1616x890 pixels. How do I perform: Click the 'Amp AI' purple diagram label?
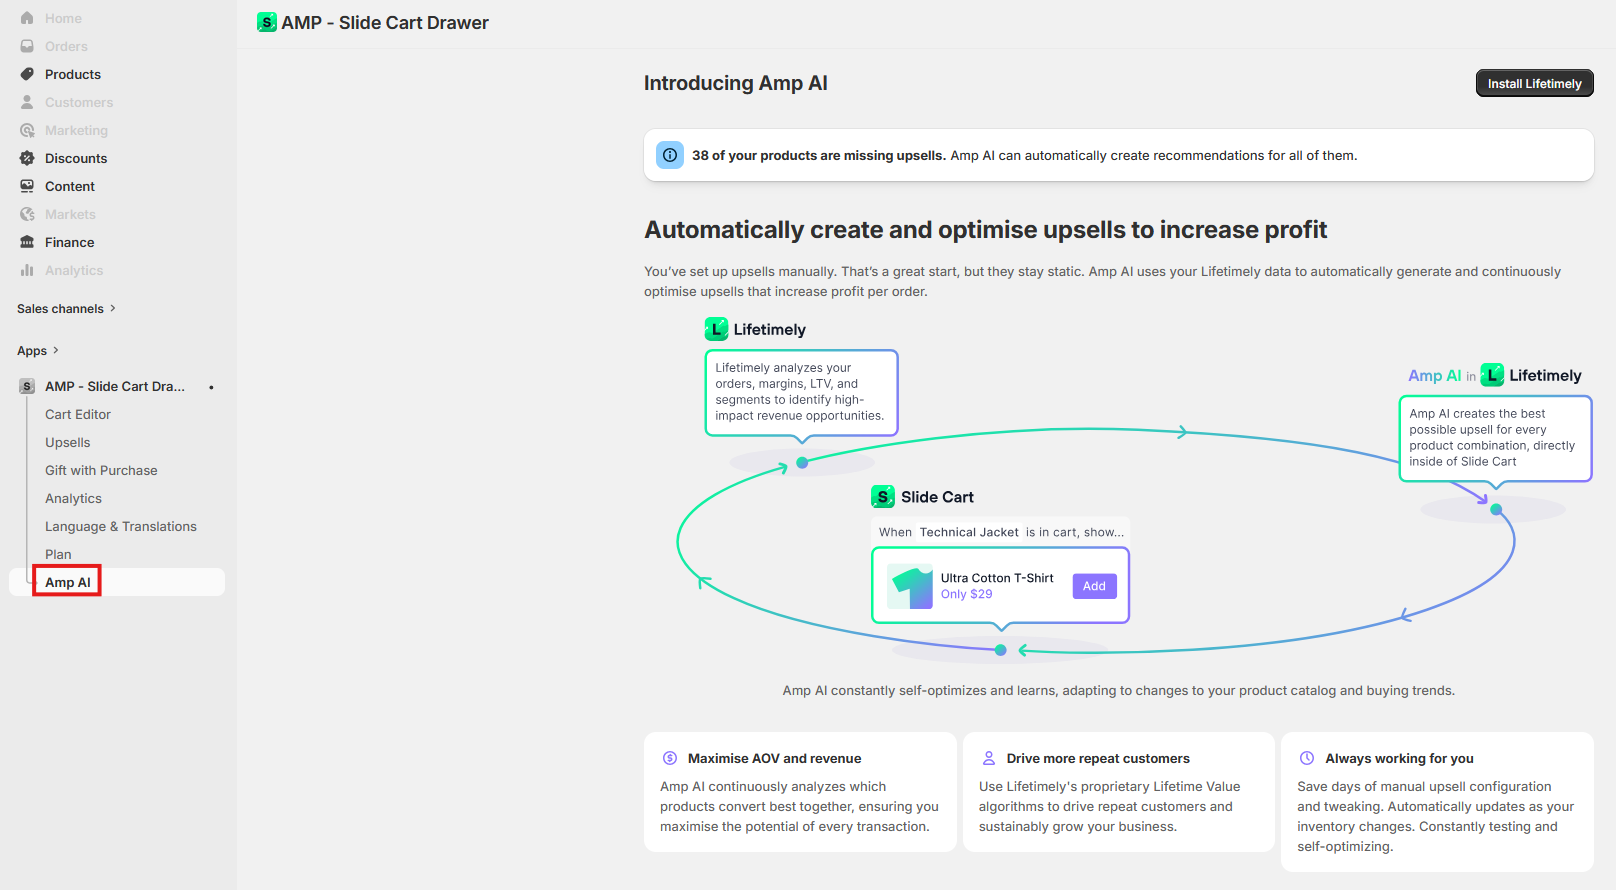[1434, 375]
